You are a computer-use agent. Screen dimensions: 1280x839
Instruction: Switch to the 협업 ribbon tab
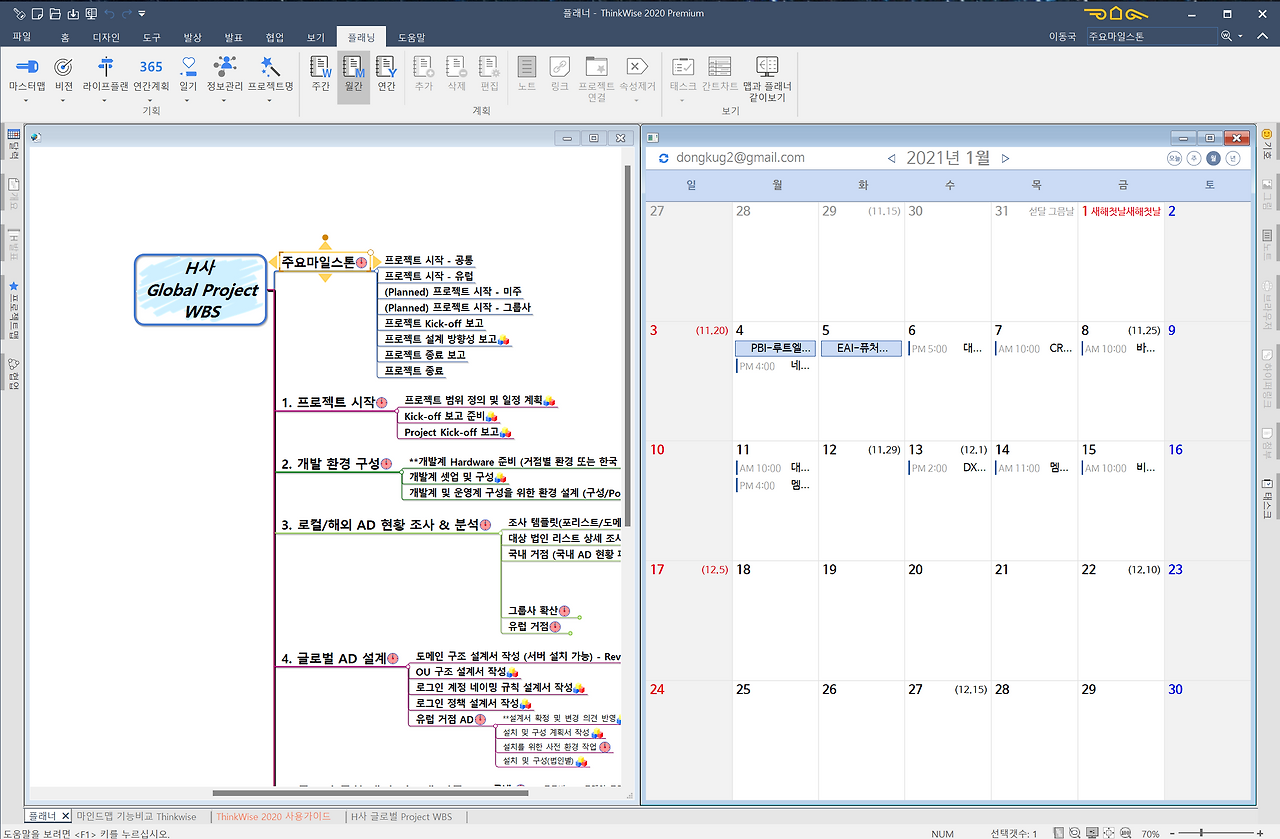click(274, 37)
